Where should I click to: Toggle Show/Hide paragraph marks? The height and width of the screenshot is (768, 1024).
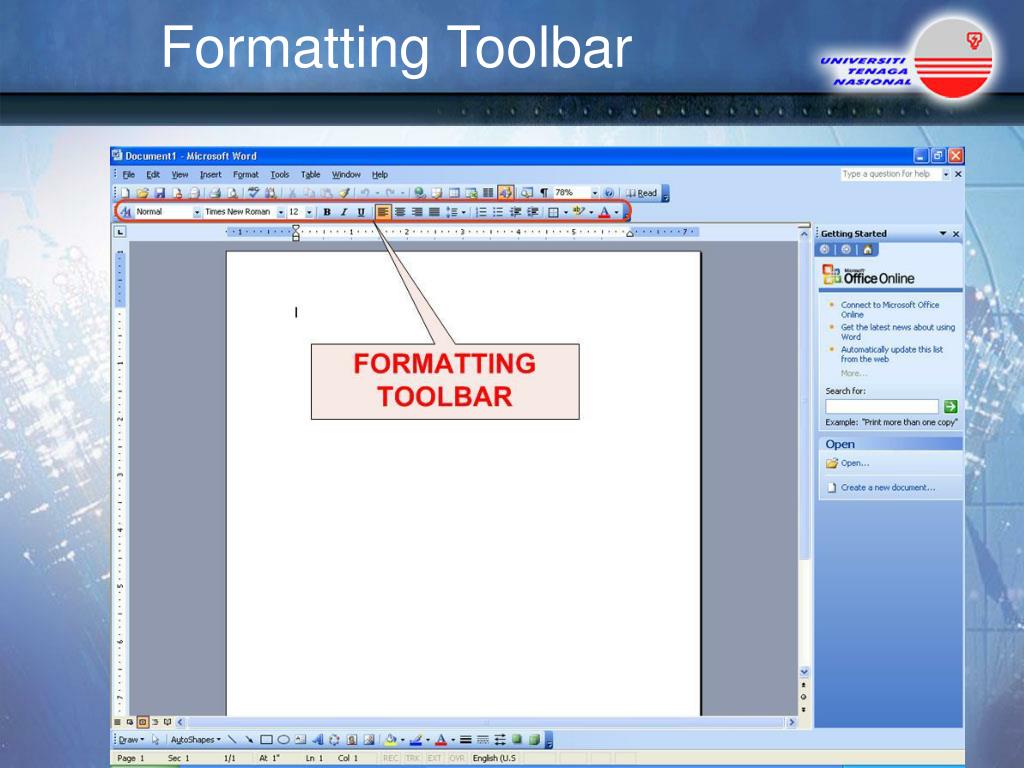pyautogui.click(x=545, y=193)
